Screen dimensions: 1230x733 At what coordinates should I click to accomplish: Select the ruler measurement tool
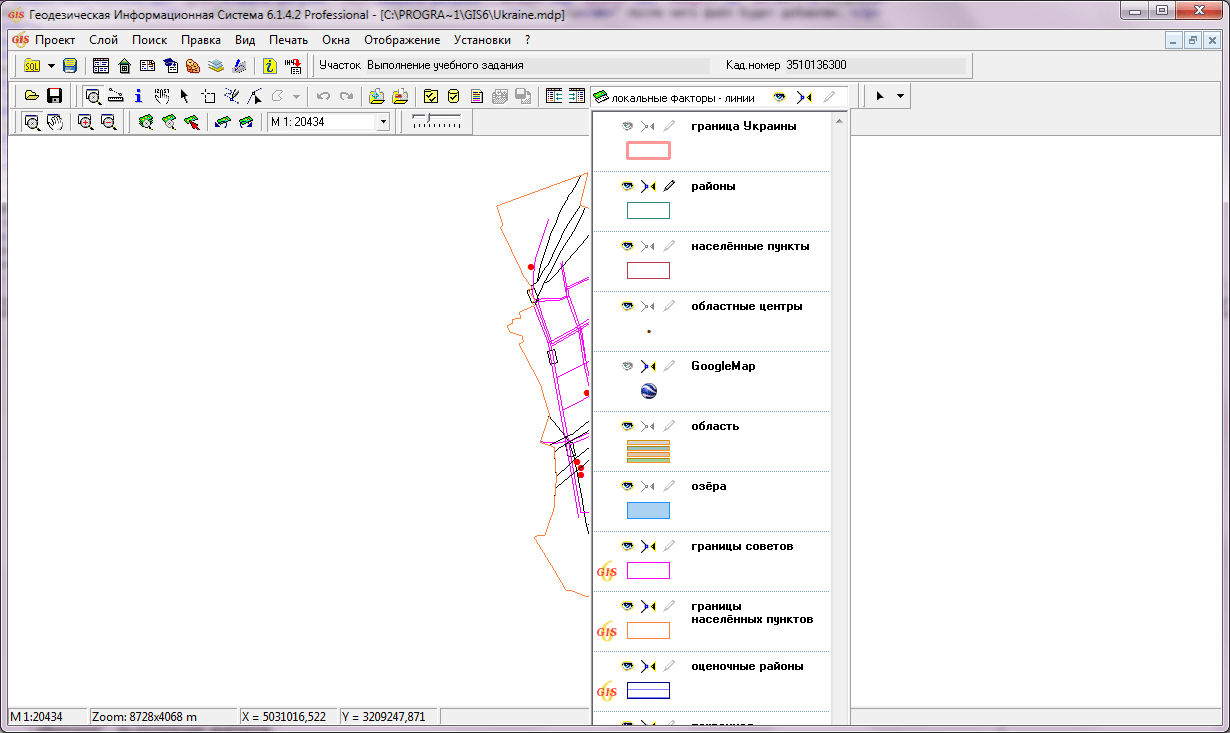coord(115,96)
